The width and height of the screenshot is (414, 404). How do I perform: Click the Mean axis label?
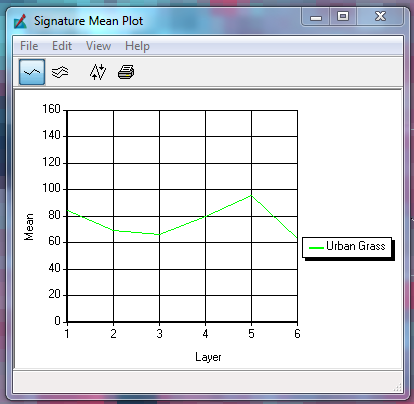pos(29,227)
